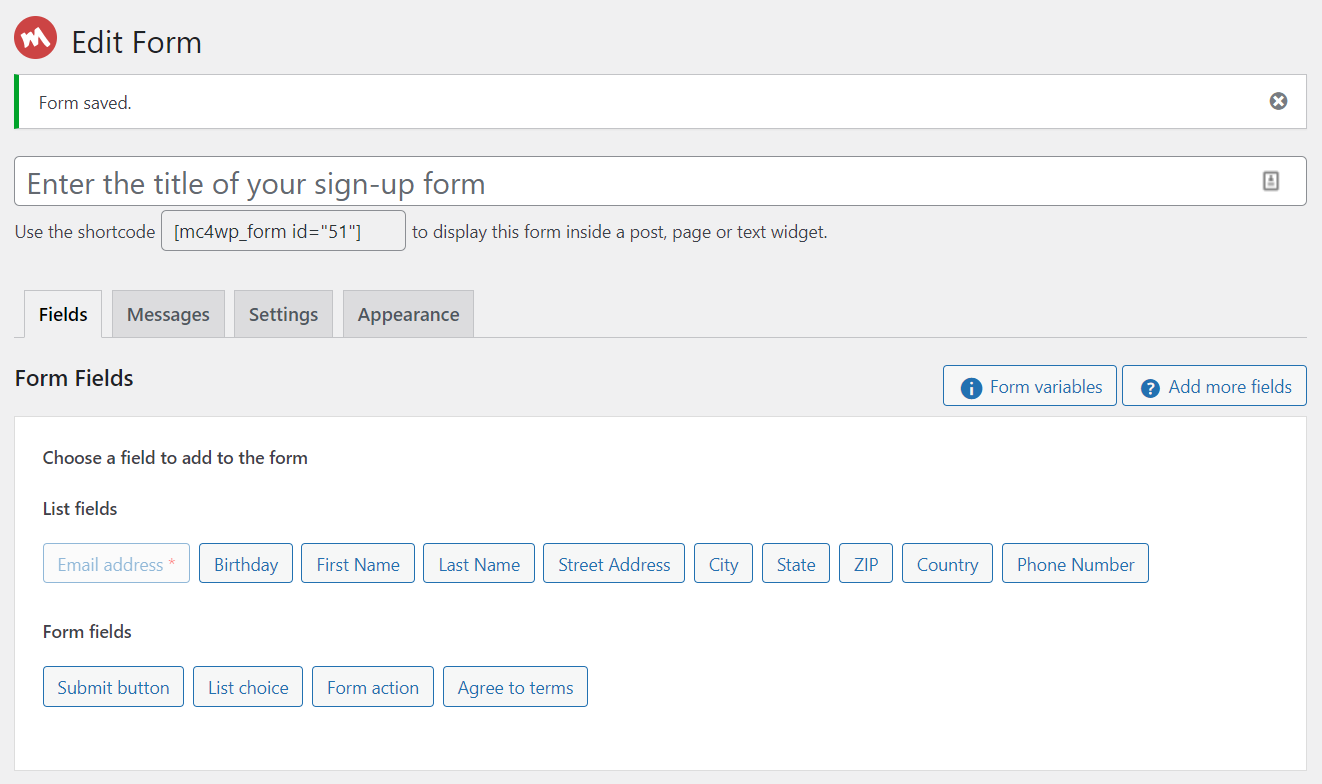This screenshot has height=784, width=1322.
Task: Add the Agree to terms field
Action: click(x=515, y=687)
